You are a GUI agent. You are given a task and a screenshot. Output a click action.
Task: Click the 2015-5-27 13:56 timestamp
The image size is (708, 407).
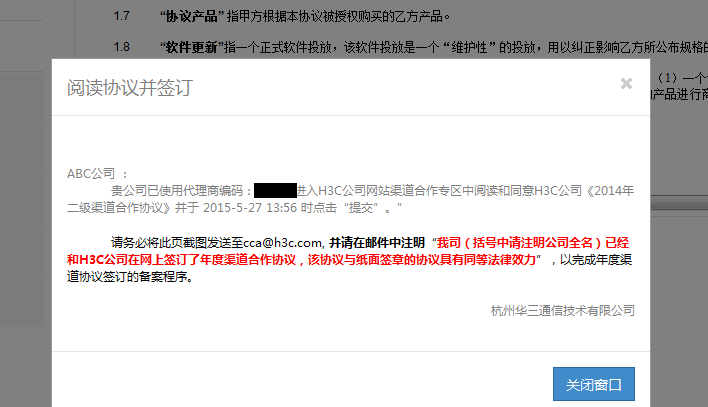[250, 208]
